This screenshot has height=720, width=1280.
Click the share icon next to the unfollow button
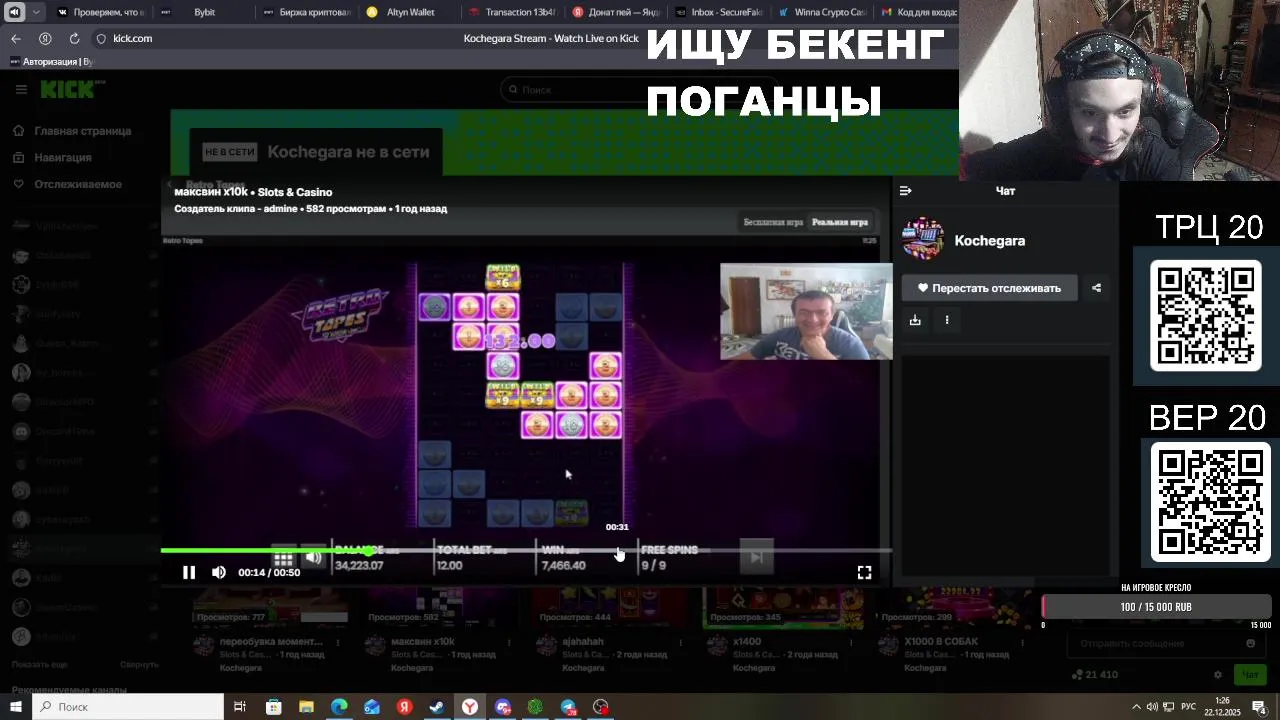pyautogui.click(x=1096, y=288)
